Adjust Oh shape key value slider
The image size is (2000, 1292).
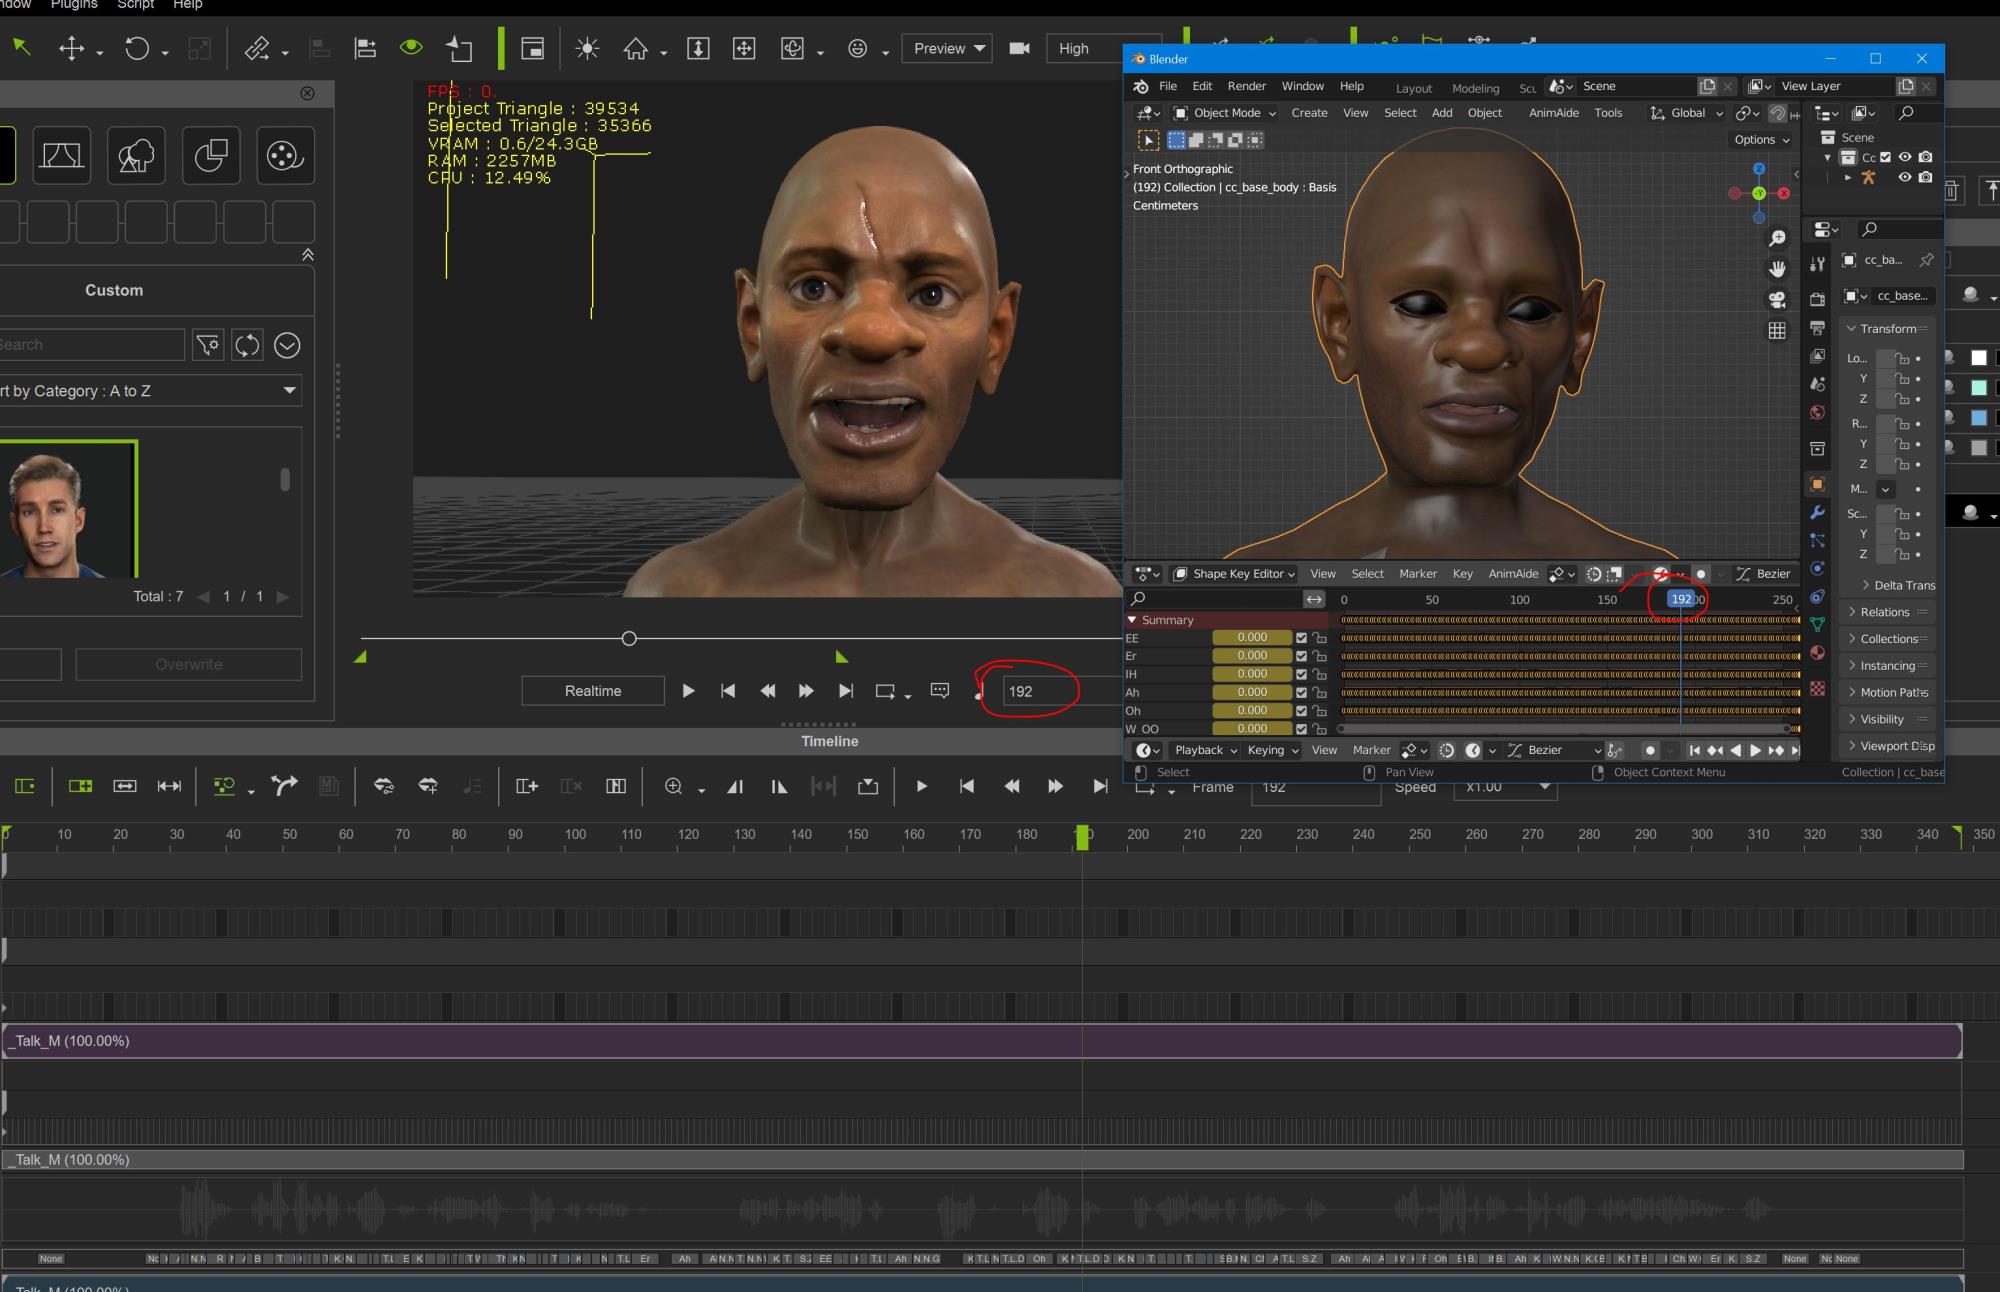1252,711
